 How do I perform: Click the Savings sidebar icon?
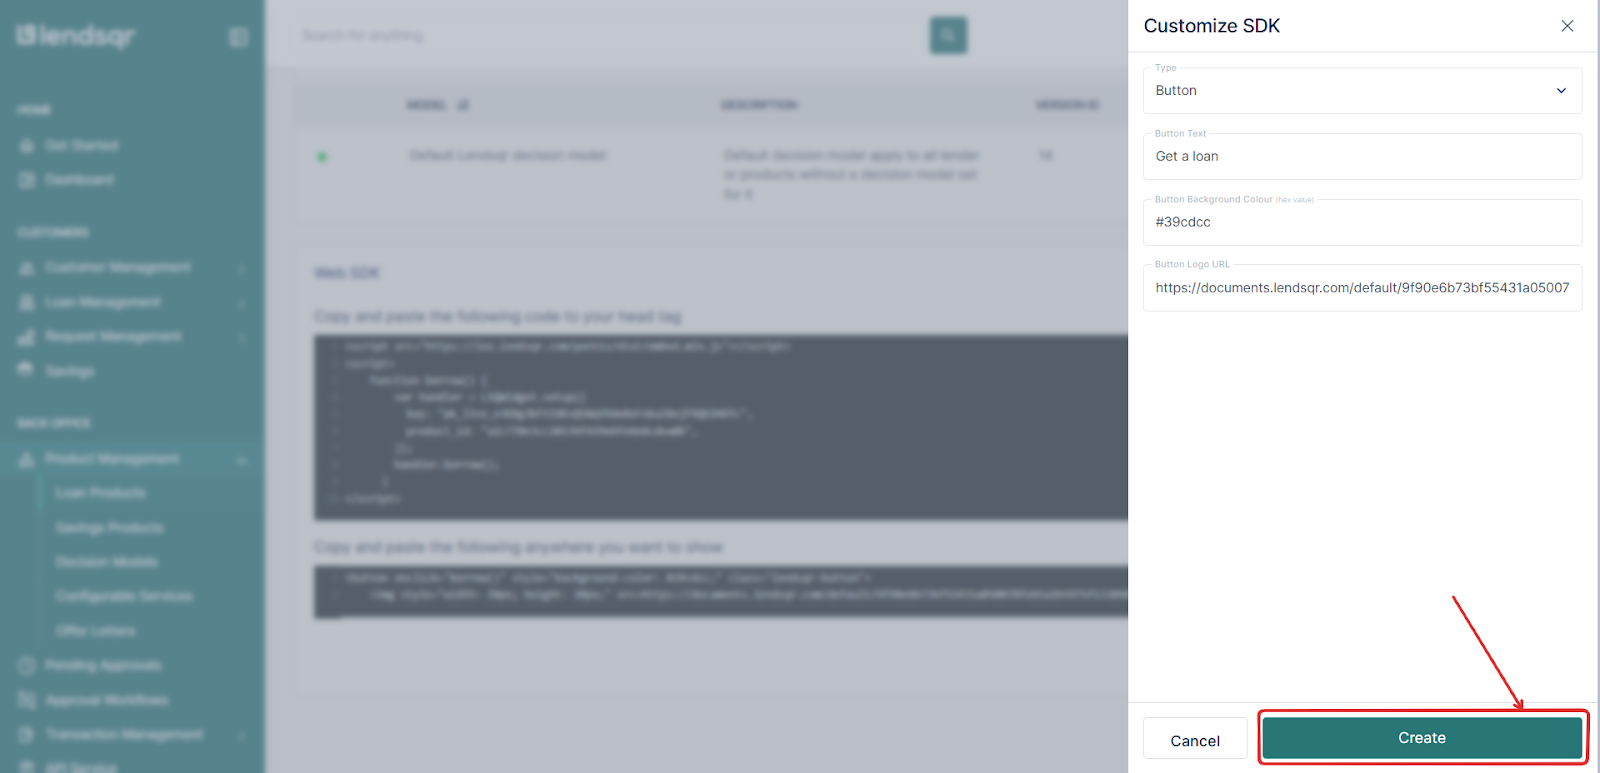pyautogui.click(x=27, y=370)
